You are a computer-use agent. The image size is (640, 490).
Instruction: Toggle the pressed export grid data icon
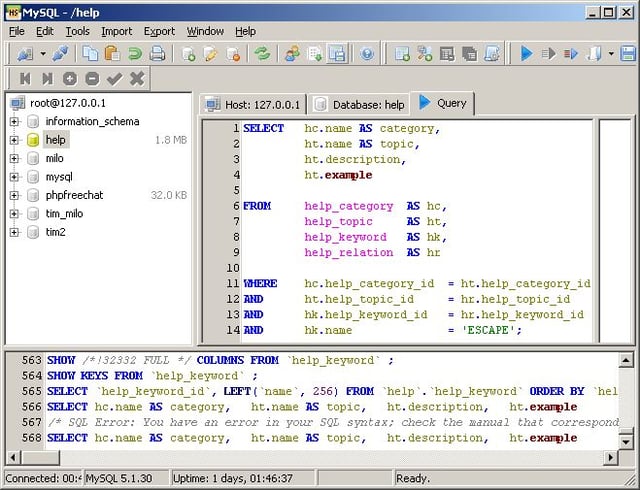click(x=337, y=53)
